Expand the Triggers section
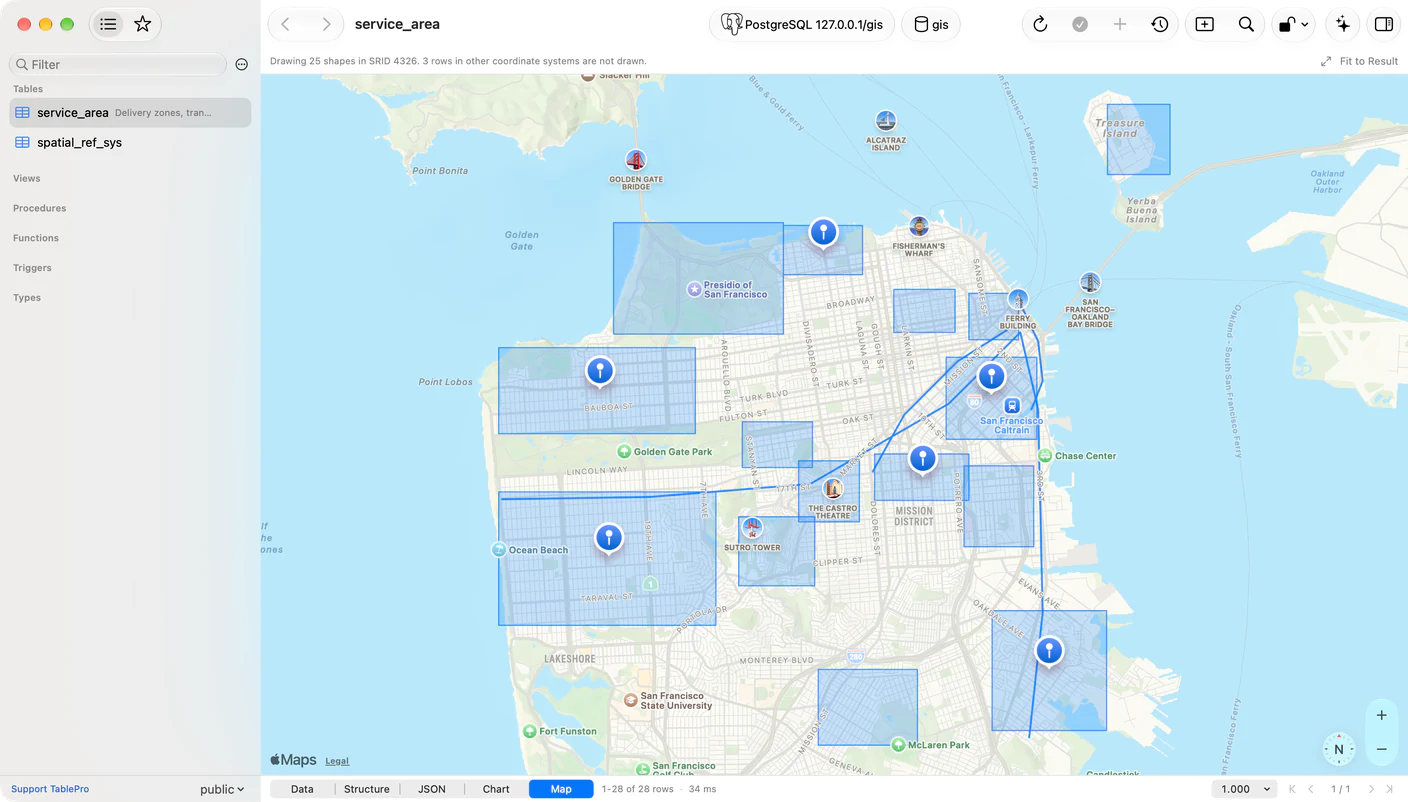The height and width of the screenshot is (802, 1408). pyautogui.click(x=32, y=268)
